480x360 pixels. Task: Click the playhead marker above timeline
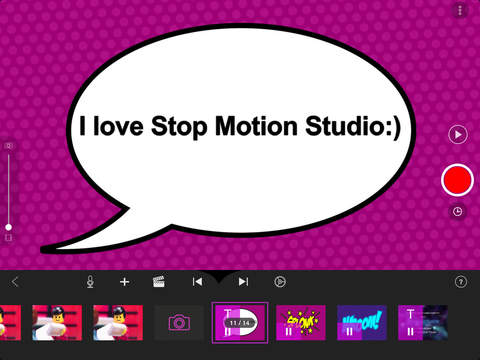pyautogui.click(x=219, y=275)
